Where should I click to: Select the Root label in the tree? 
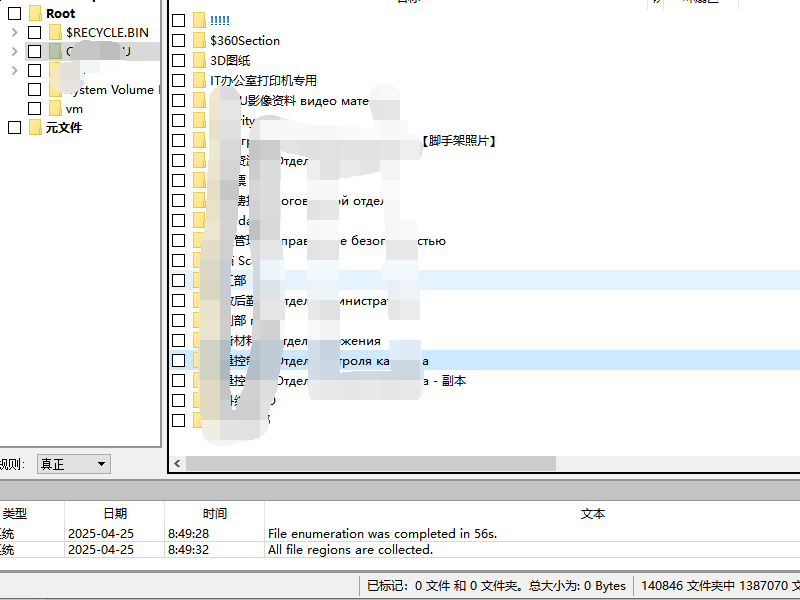(x=61, y=14)
